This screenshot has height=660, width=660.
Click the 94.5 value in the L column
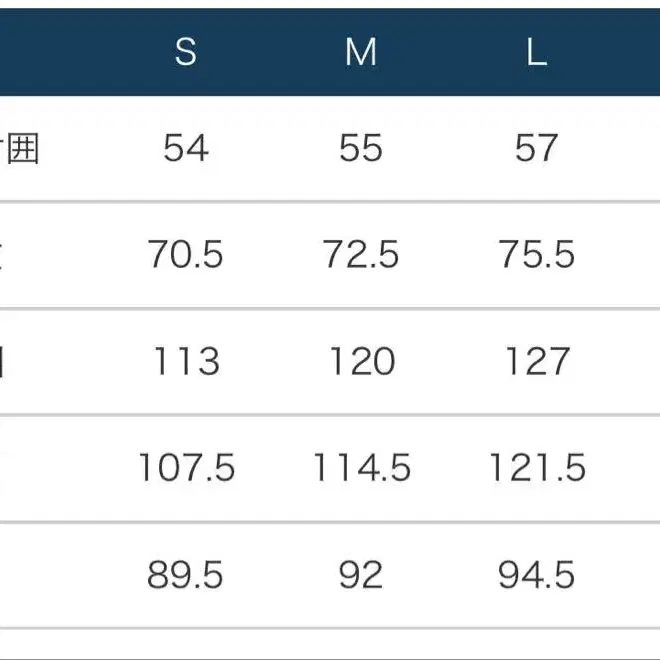point(537,574)
